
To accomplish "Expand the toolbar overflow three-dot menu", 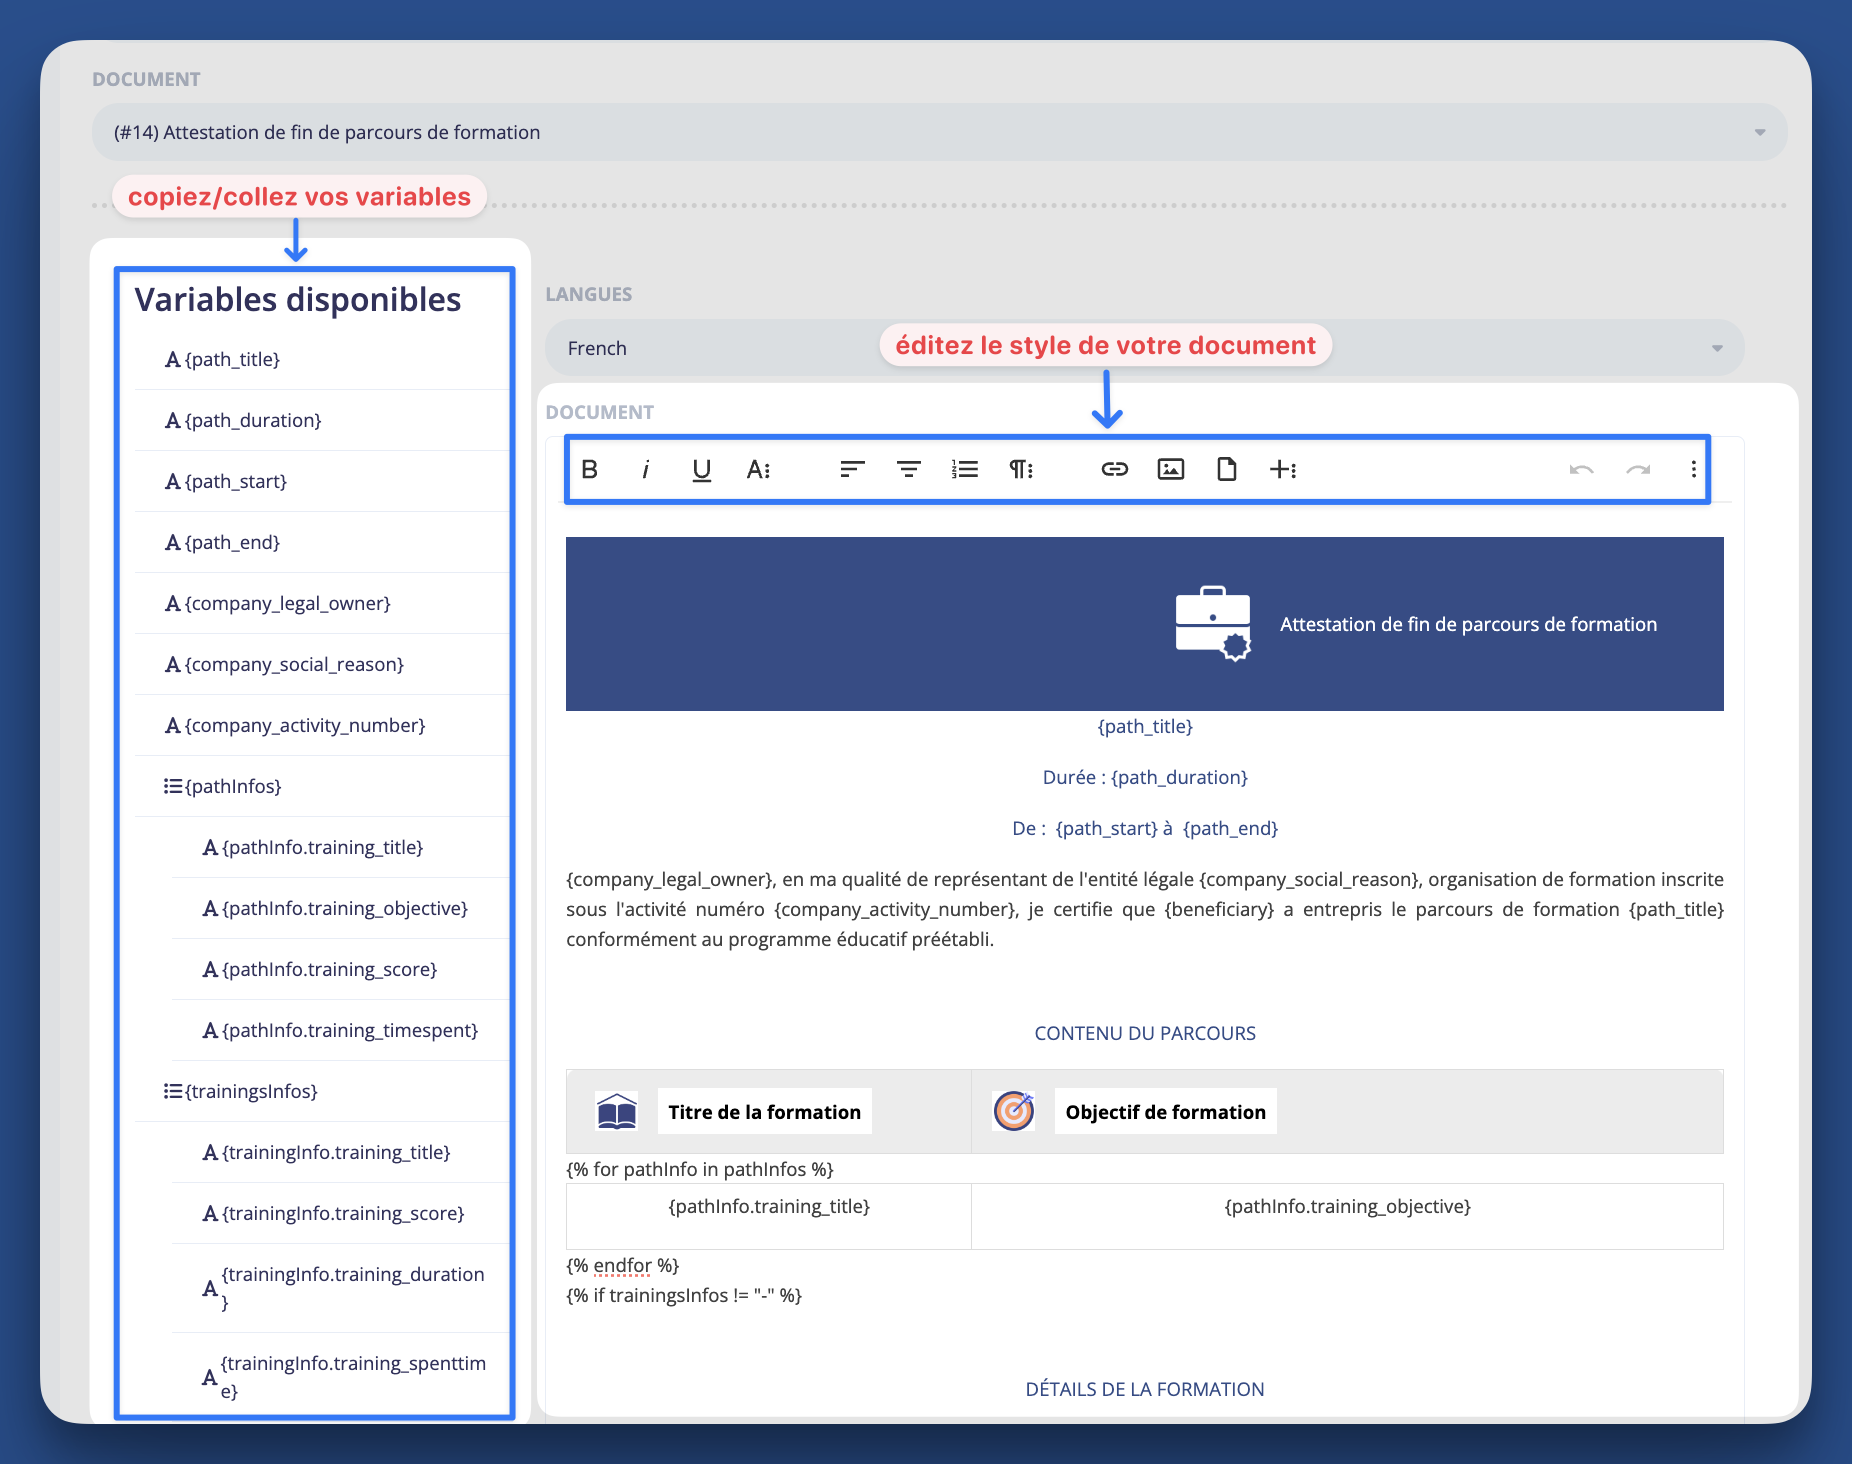I will click(x=1692, y=468).
